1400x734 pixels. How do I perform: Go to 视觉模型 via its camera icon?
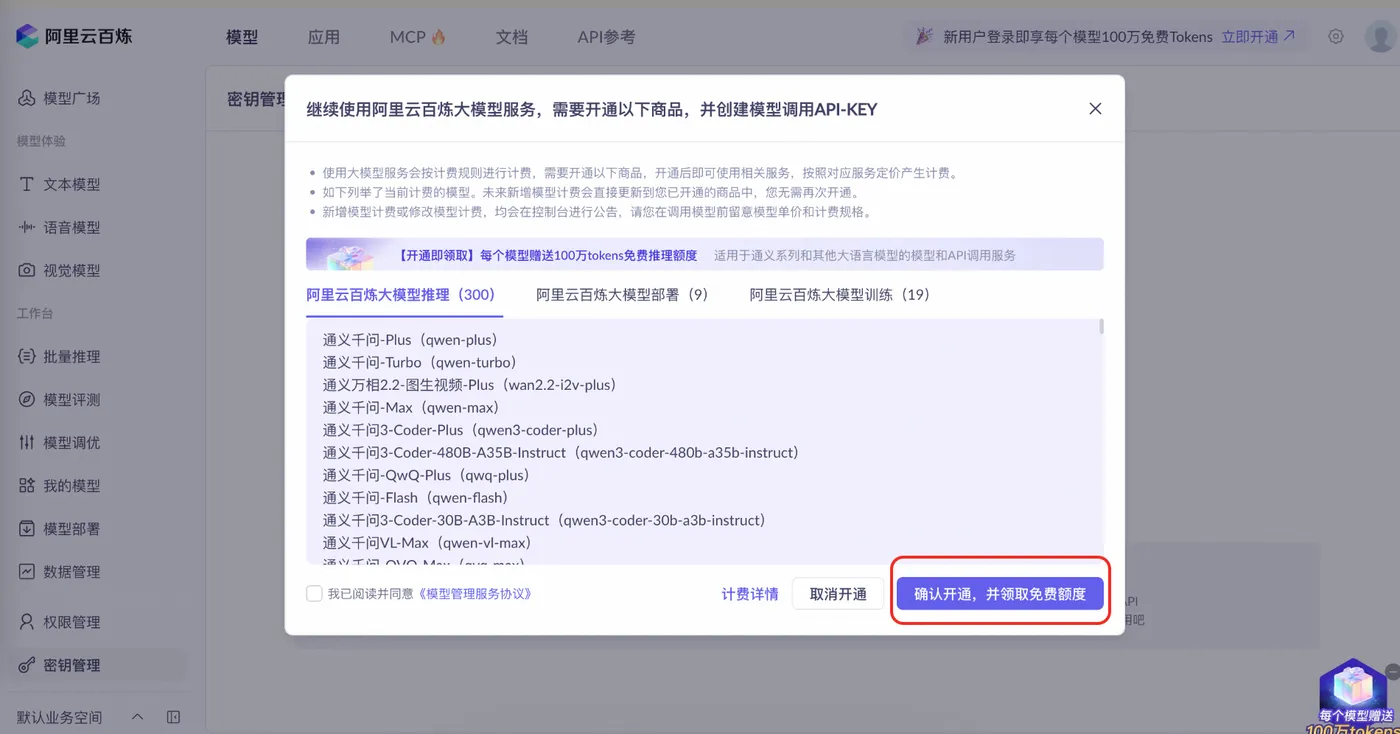(27, 270)
